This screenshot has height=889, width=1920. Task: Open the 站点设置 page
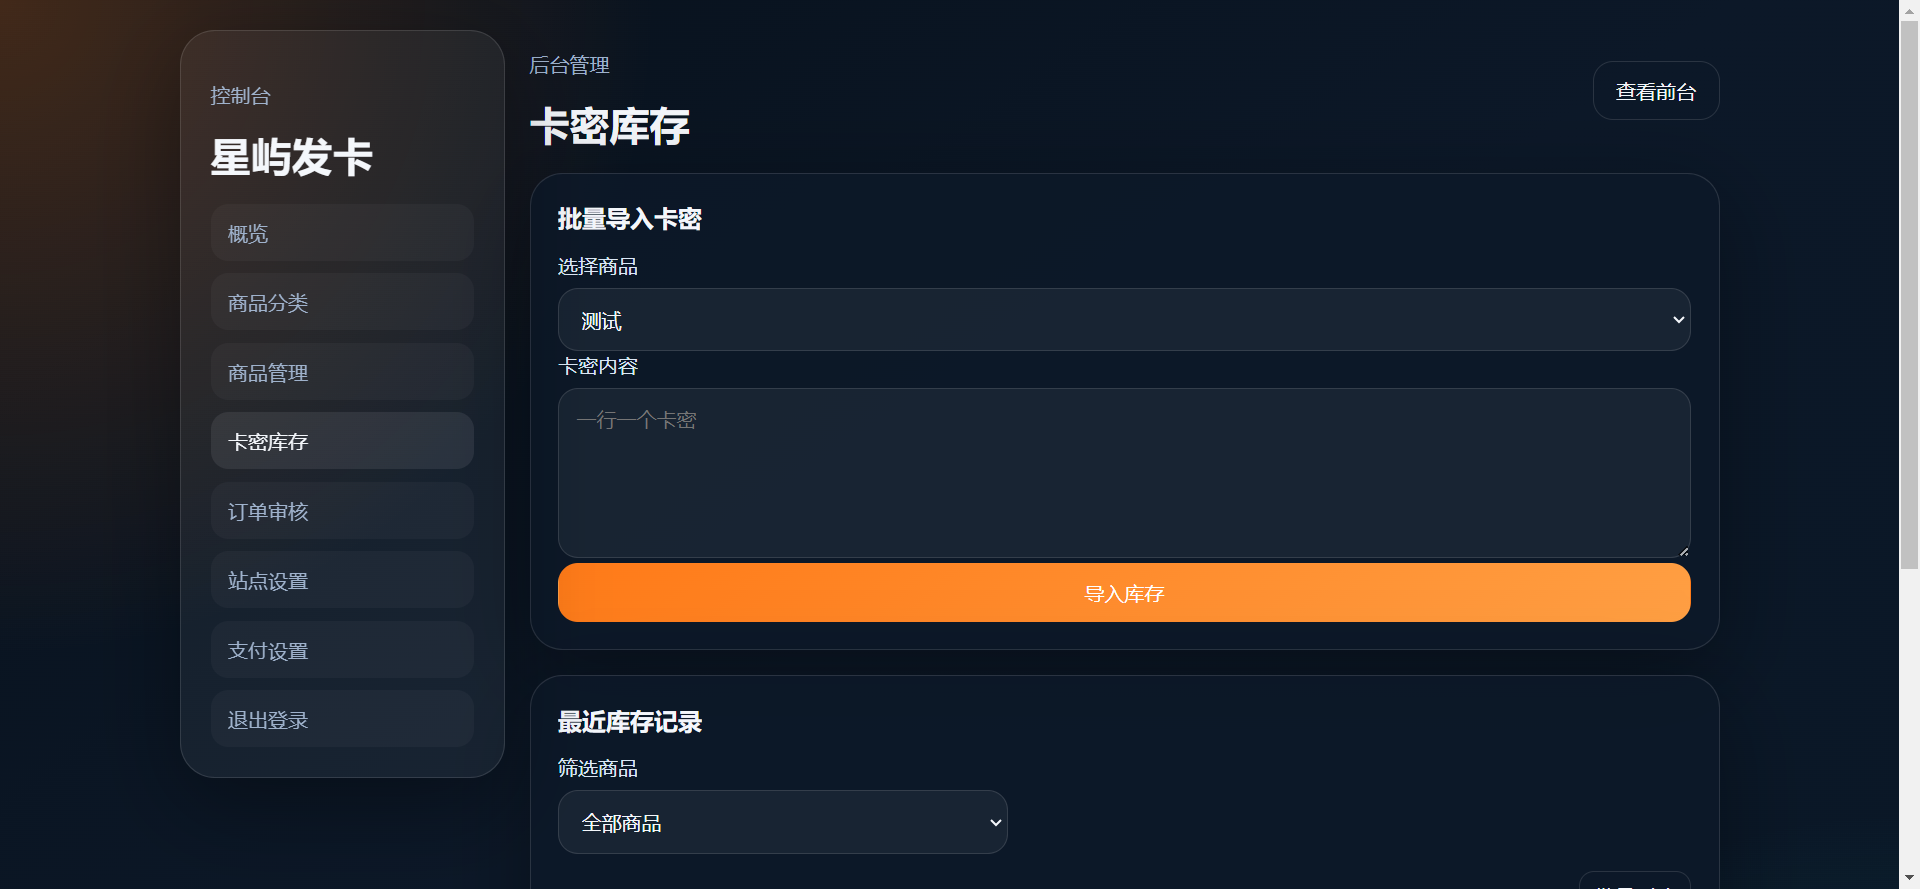point(342,580)
